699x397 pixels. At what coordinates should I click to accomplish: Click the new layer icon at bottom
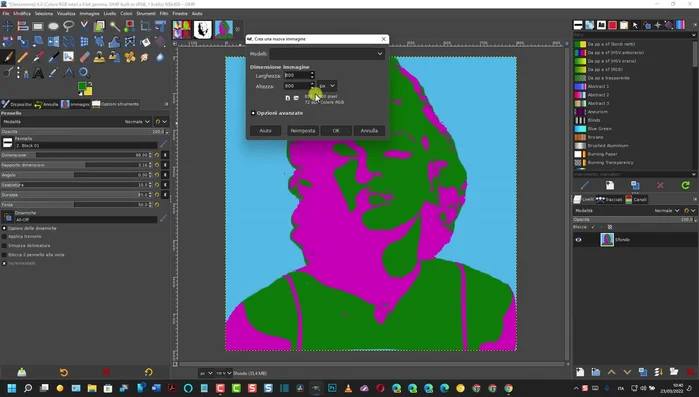click(580, 372)
